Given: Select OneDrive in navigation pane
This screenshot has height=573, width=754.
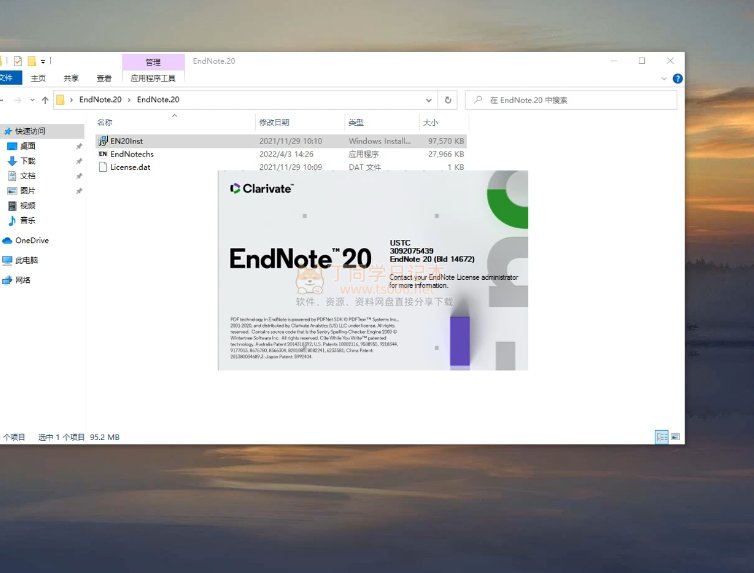Looking at the screenshot, I should point(32,240).
